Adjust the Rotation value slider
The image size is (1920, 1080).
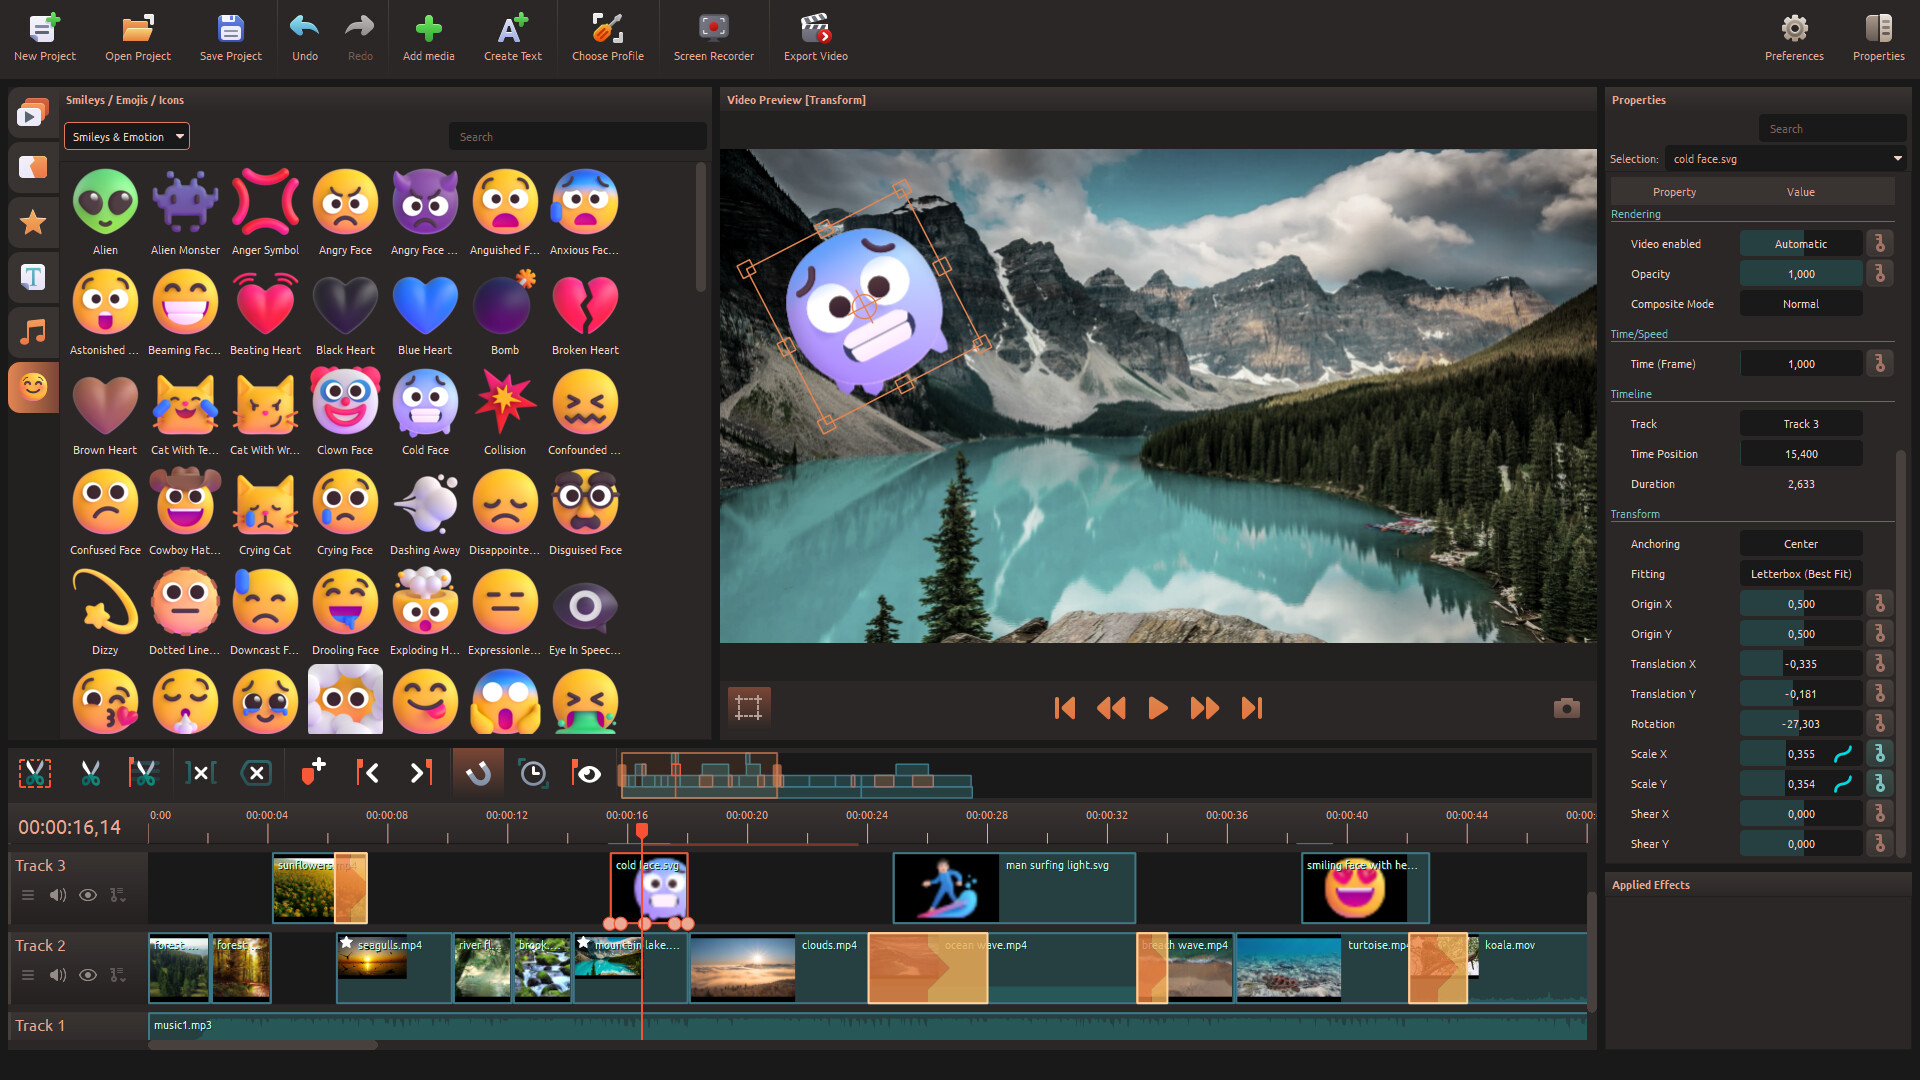coord(1800,724)
